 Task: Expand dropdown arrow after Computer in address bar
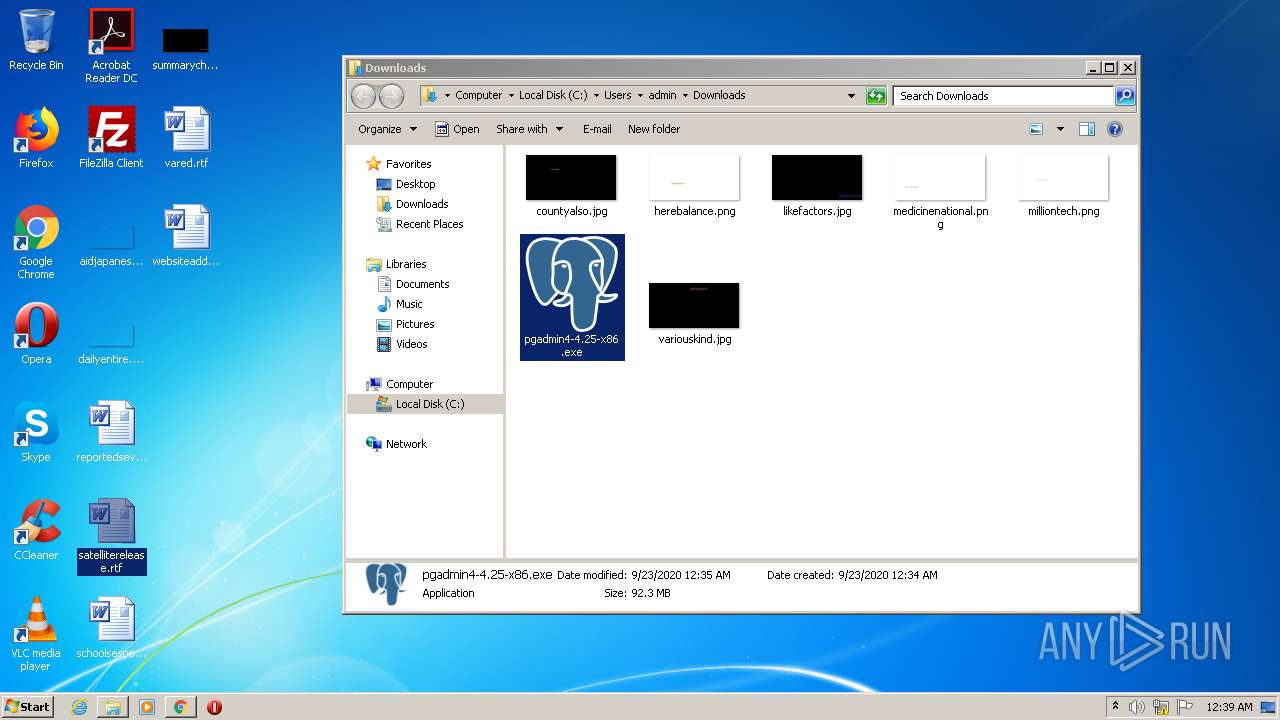[x=510, y=96]
